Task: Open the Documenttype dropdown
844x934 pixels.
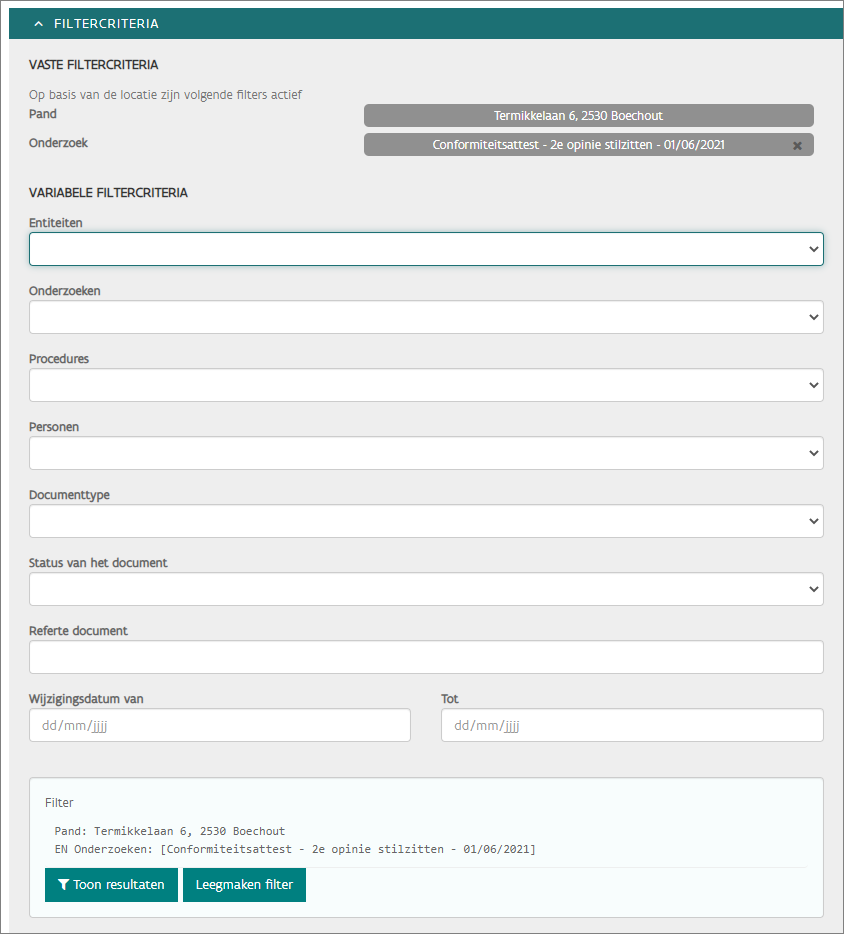Action: 426,521
